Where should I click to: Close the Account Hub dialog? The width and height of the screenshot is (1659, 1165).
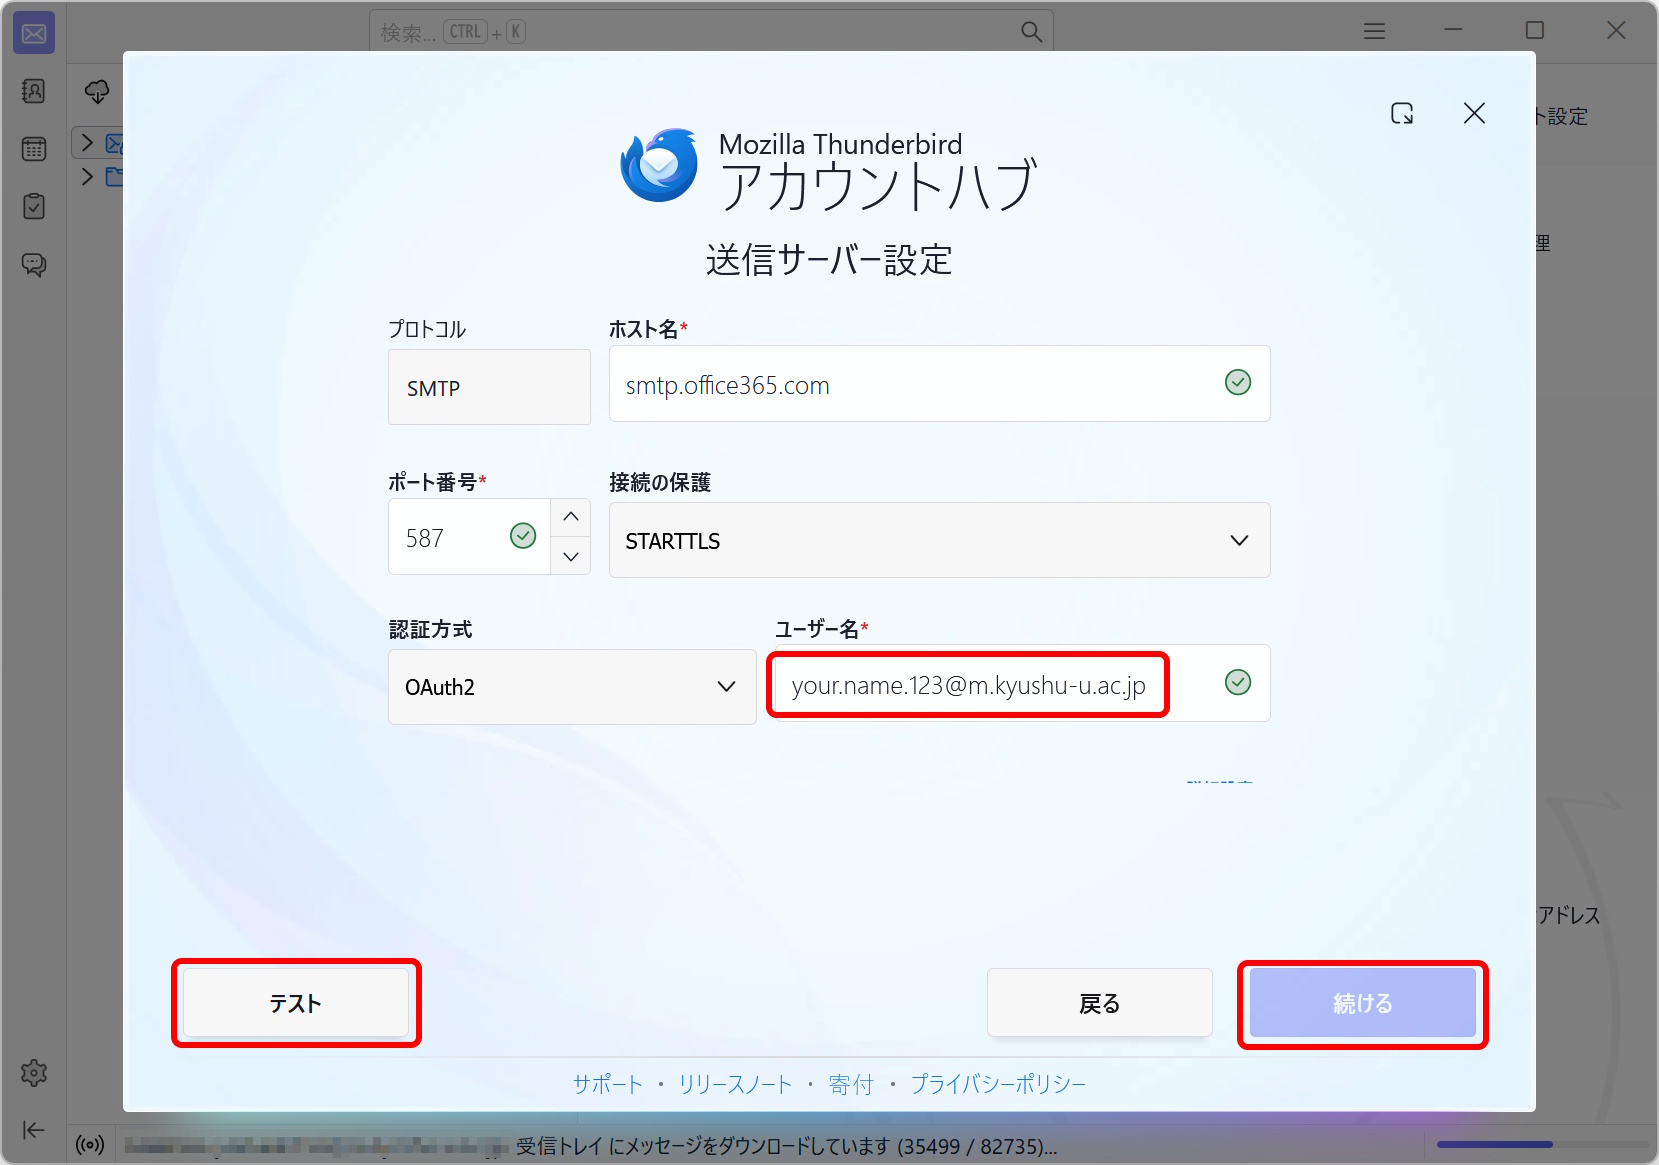pyautogui.click(x=1474, y=114)
